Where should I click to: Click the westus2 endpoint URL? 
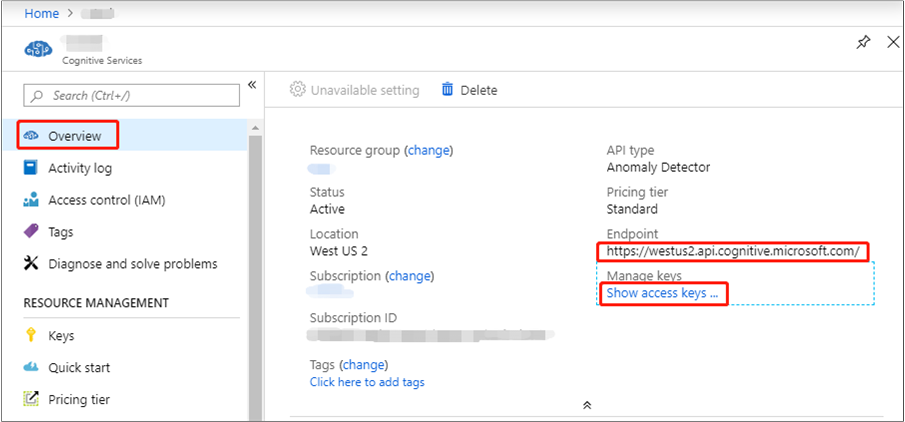(x=733, y=252)
